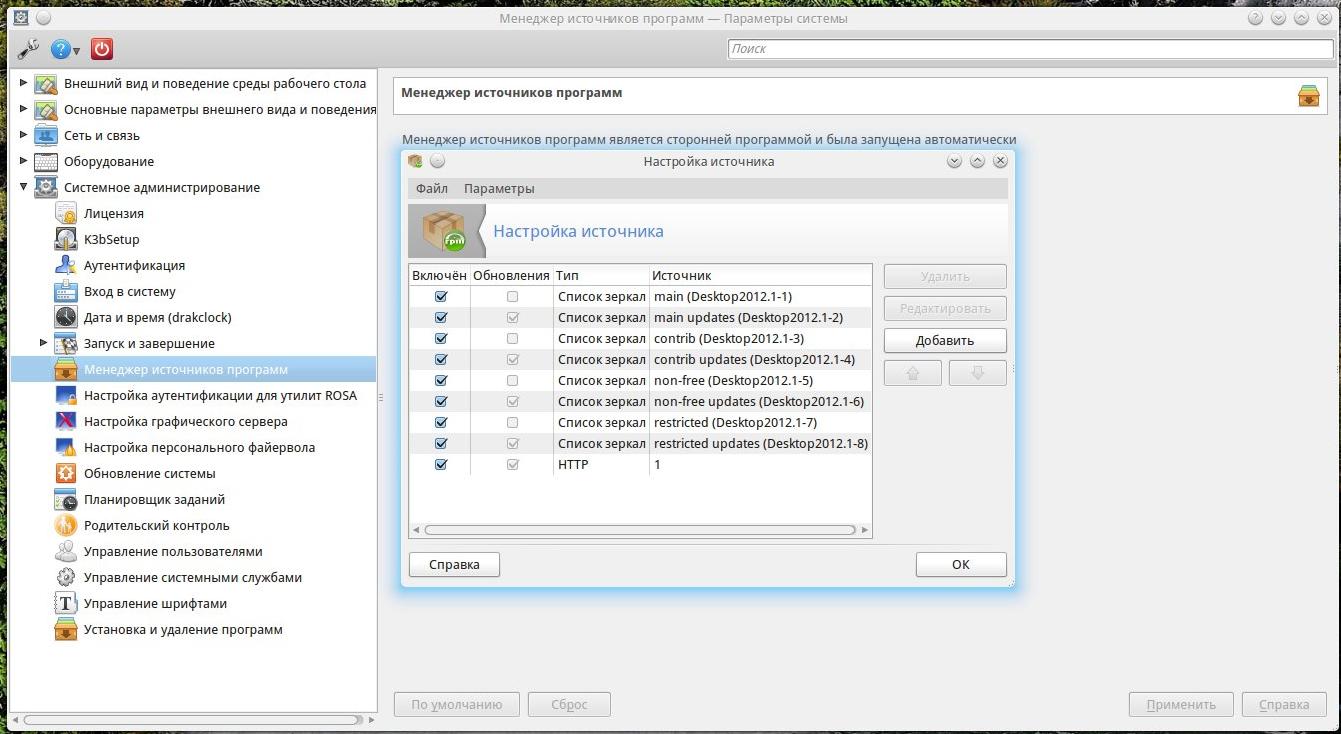Click the source list horizontal scrollbar
The image size is (1341, 734).
tap(640, 530)
